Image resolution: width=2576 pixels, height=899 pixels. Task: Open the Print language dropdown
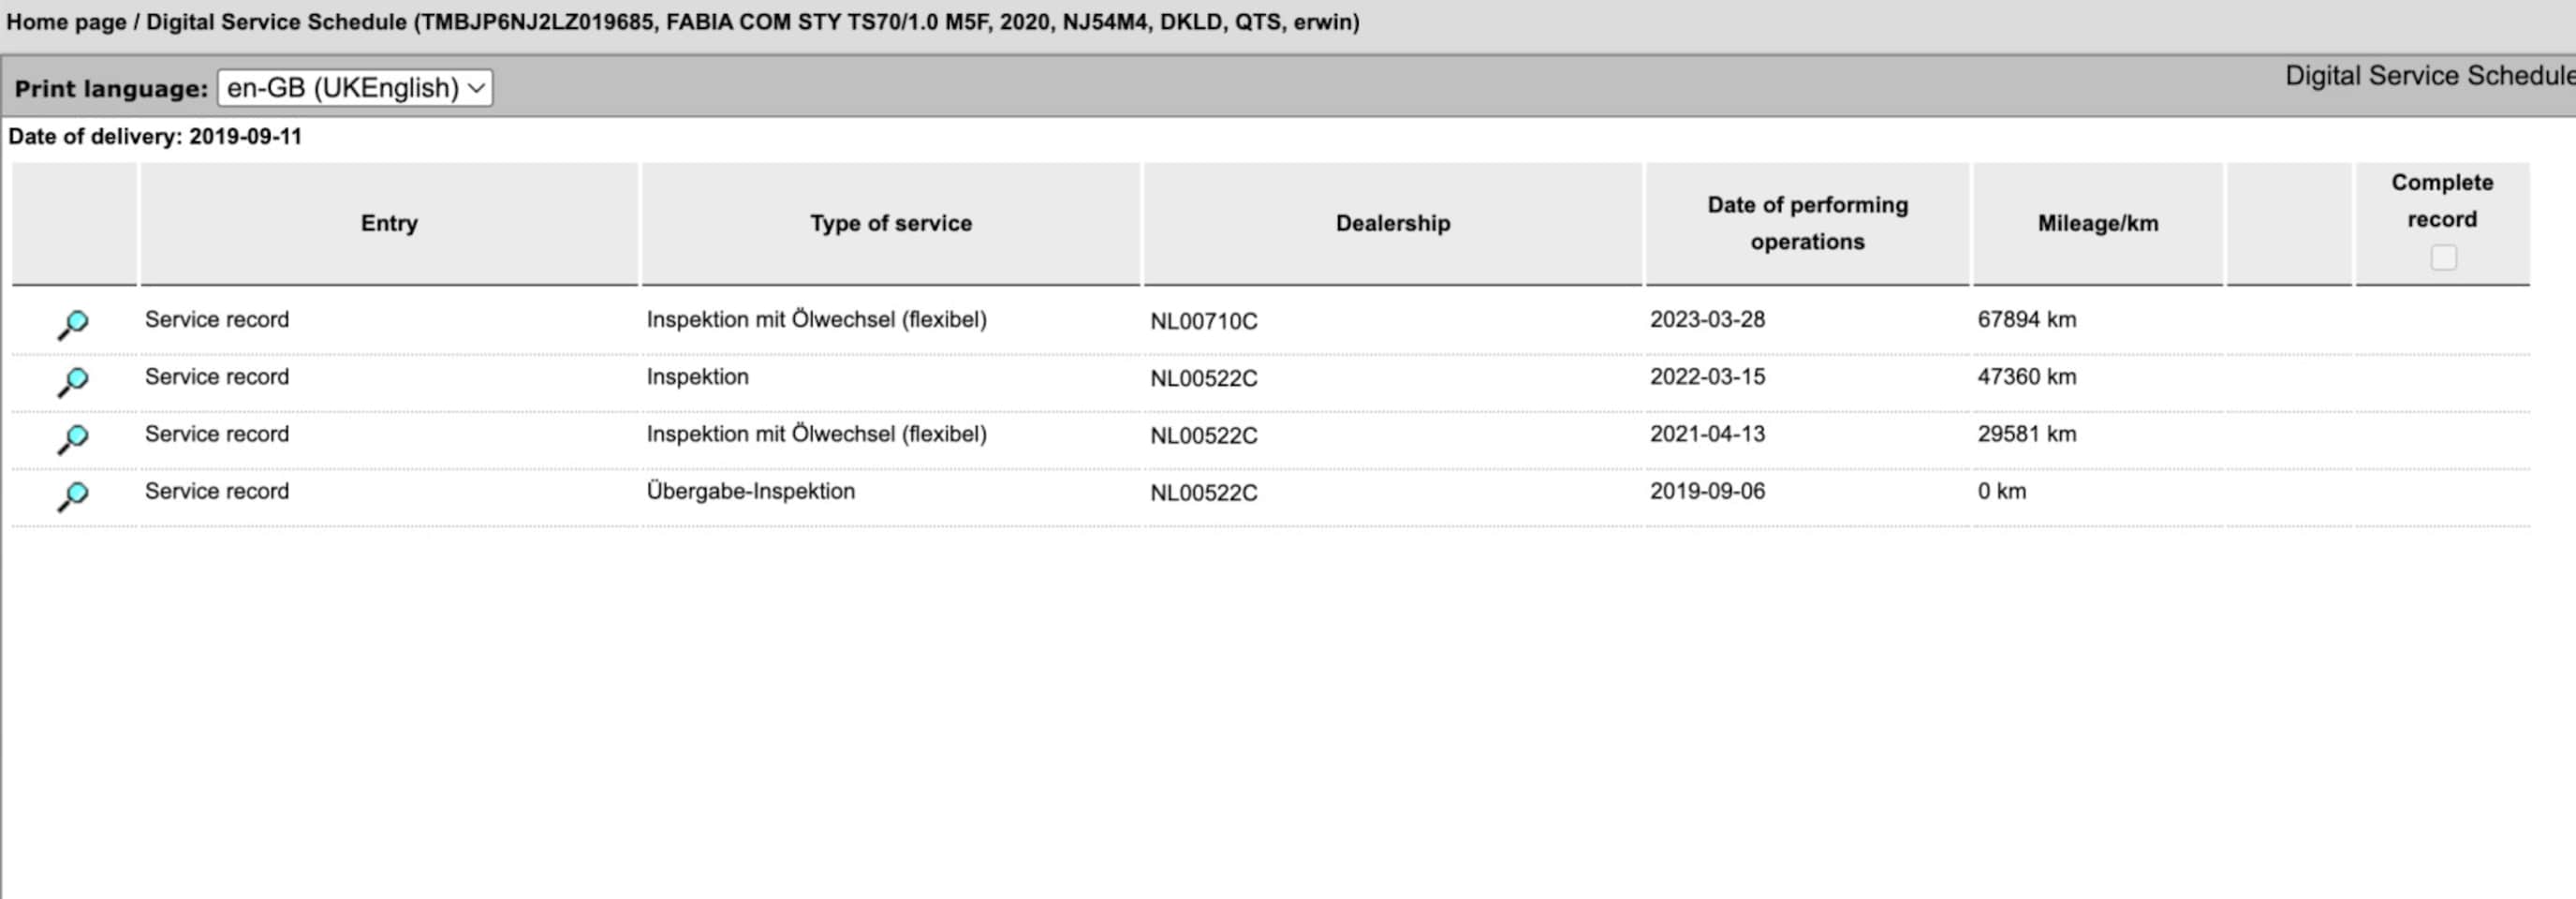coord(355,88)
